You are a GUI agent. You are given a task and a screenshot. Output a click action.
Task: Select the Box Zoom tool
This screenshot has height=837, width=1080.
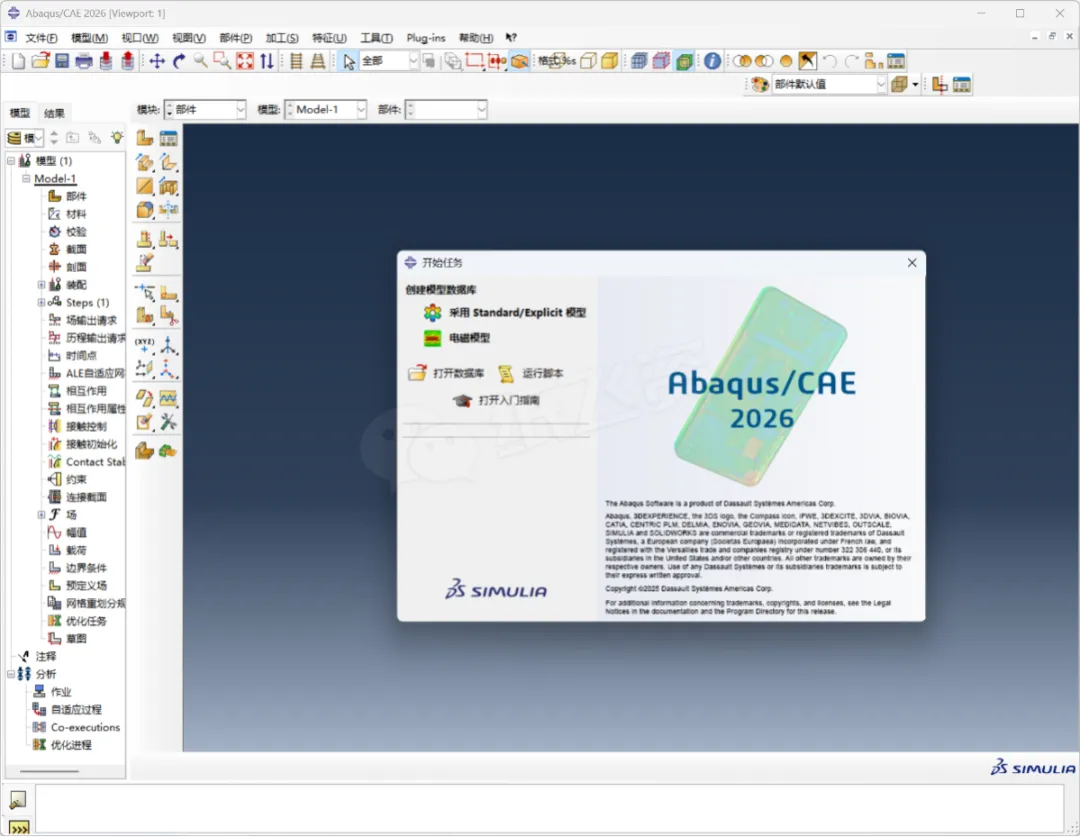click(222, 61)
